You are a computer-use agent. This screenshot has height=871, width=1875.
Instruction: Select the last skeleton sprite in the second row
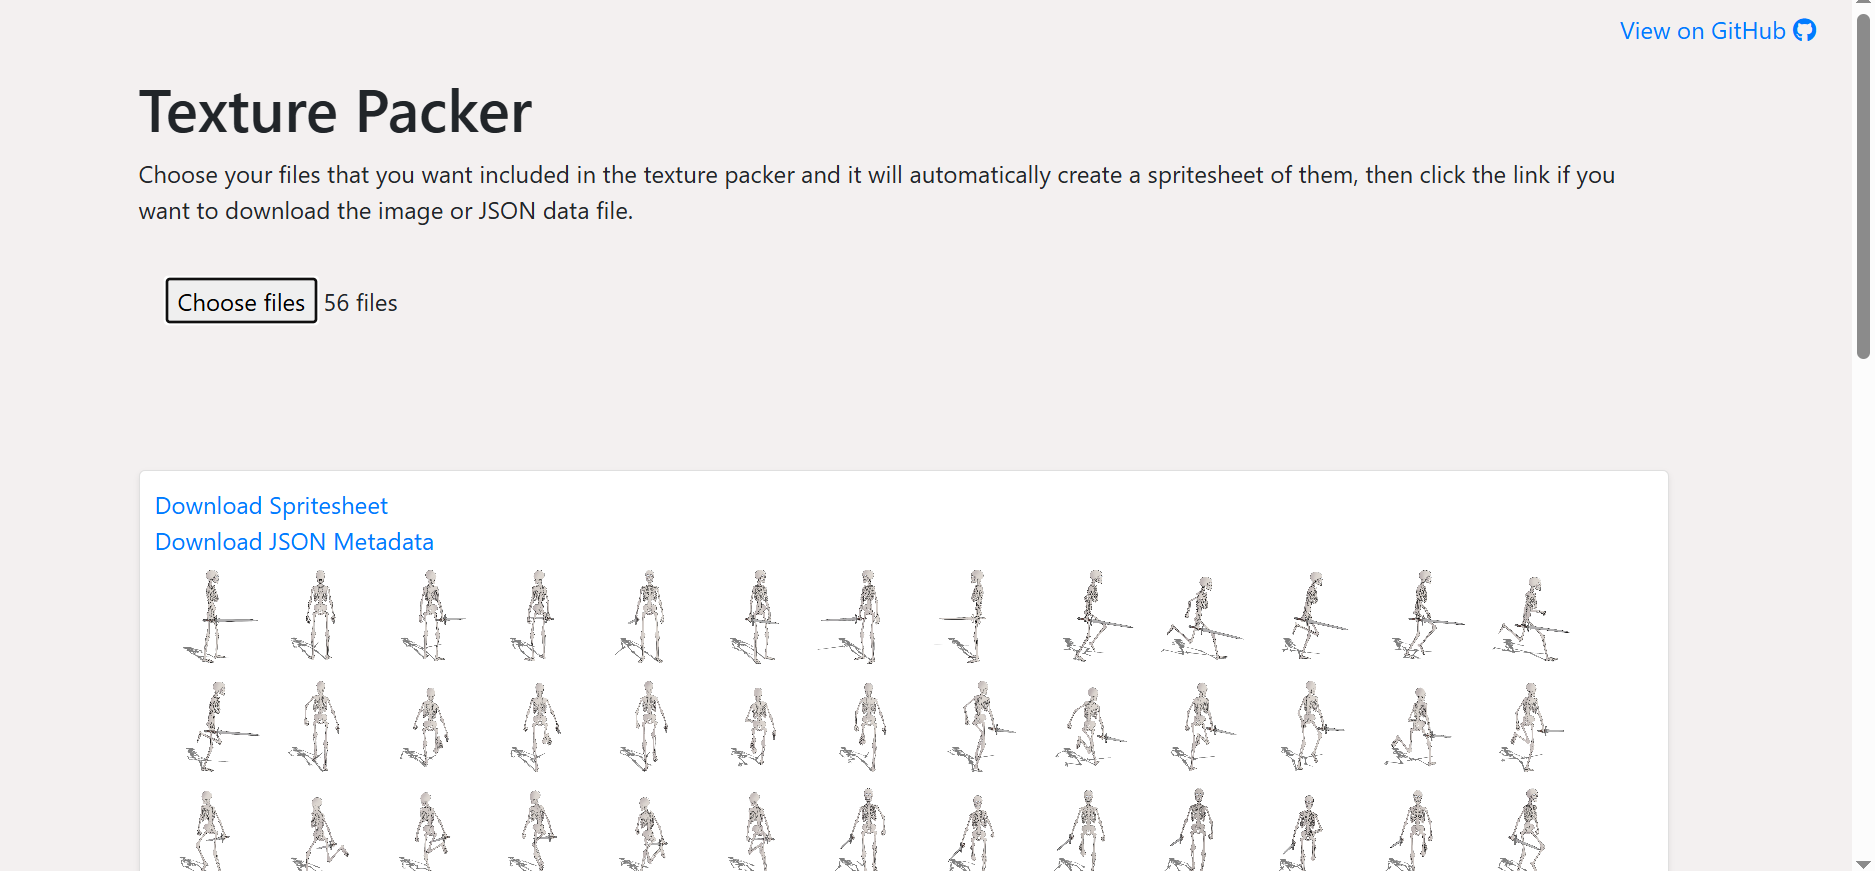tap(1530, 727)
